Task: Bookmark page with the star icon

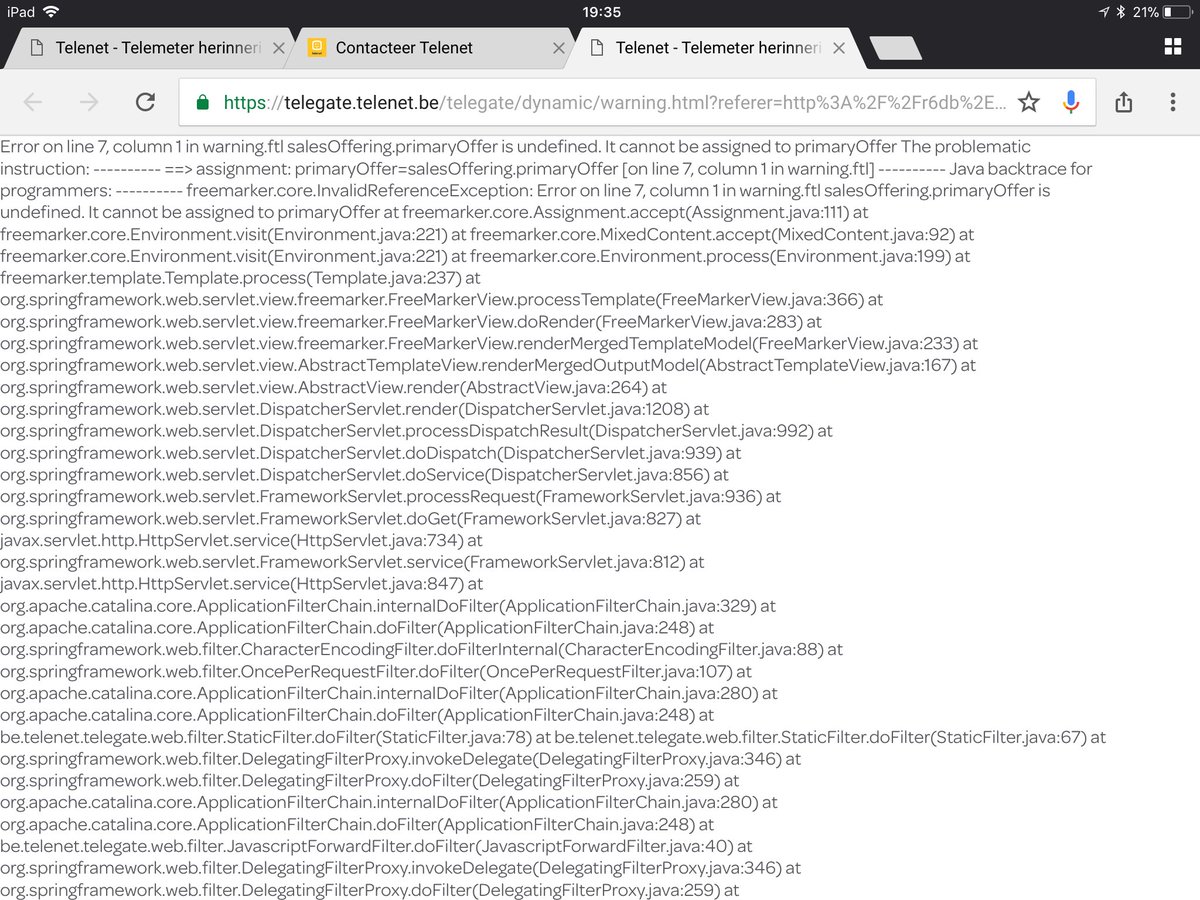Action: [1029, 102]
